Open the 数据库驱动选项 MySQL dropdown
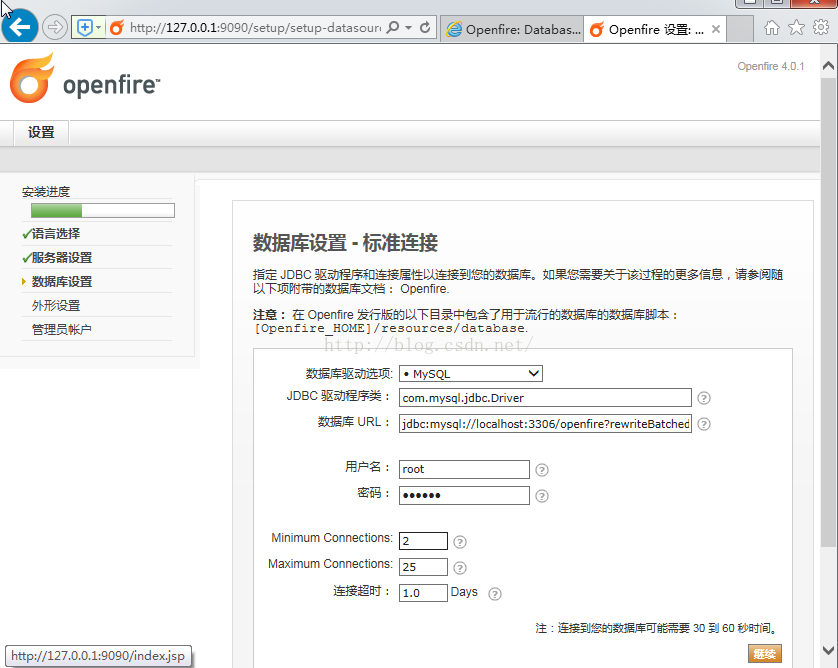Image resolution: width=838 pixels, height=668 pixels. click(471, 374)
